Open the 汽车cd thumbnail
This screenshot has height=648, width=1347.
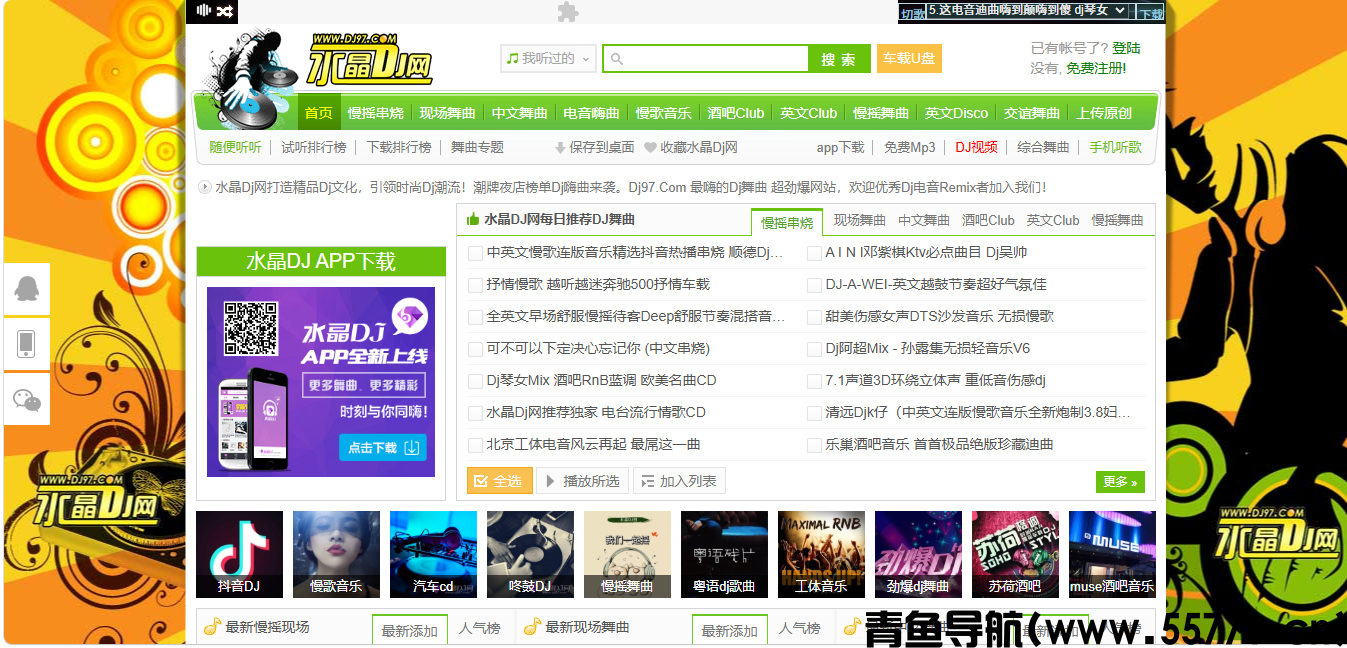433,554
